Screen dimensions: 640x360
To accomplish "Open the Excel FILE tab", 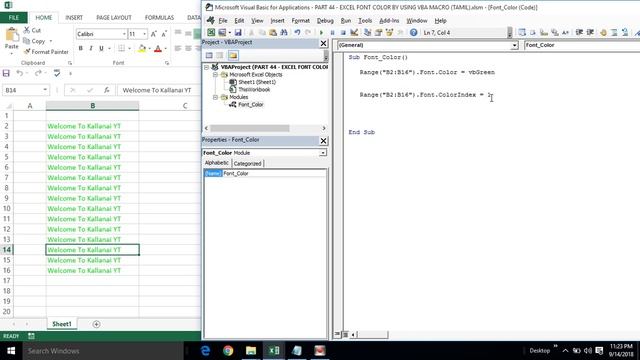I will [x=13, y=18].
